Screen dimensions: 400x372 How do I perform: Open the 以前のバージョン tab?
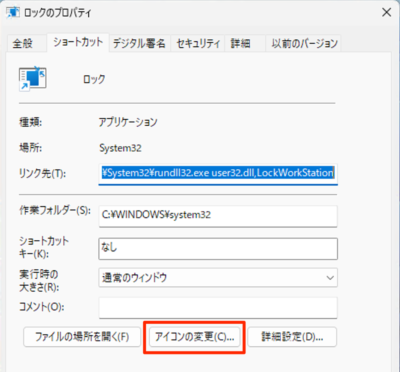tap(304, 43)
